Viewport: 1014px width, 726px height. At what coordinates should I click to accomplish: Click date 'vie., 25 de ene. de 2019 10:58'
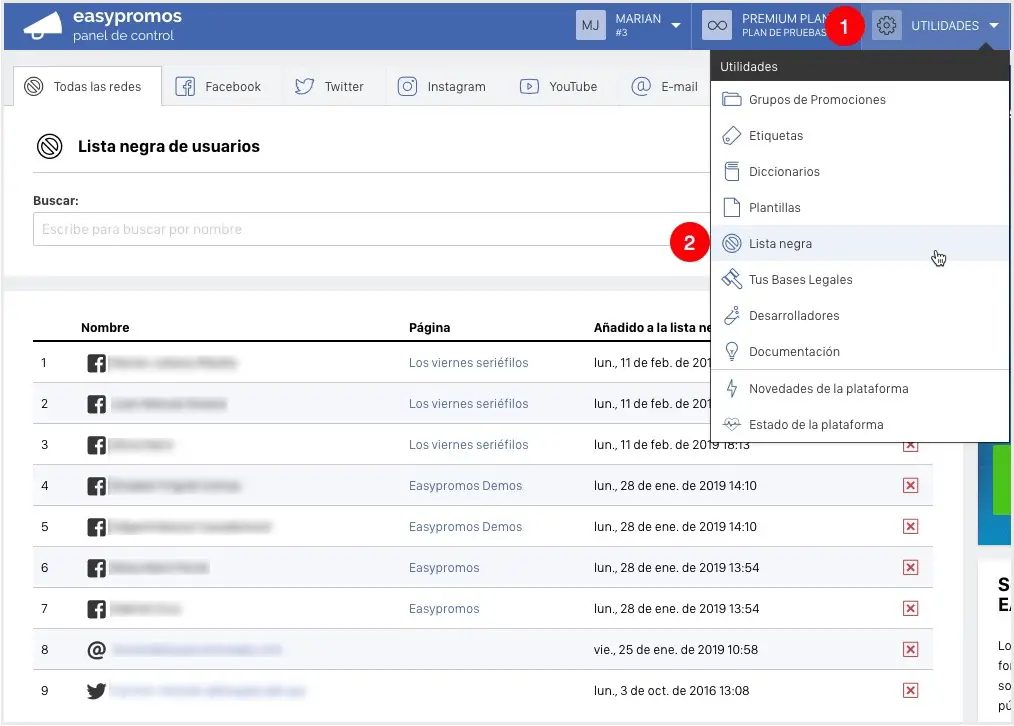pyautogui.click(x=676, y=650)
